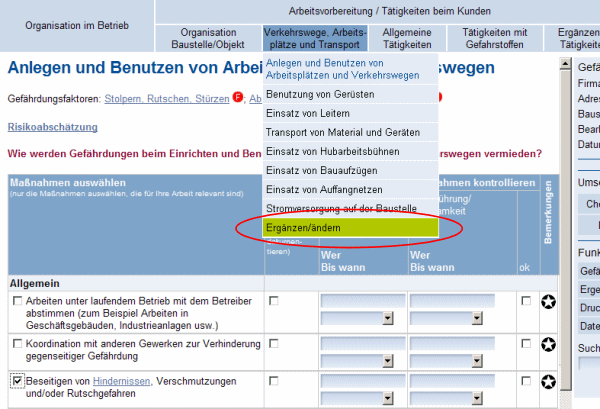Open second 'Wer' dropdown in 'Arbeiten unter' row
Screen dimensions: 600x409
452,300
